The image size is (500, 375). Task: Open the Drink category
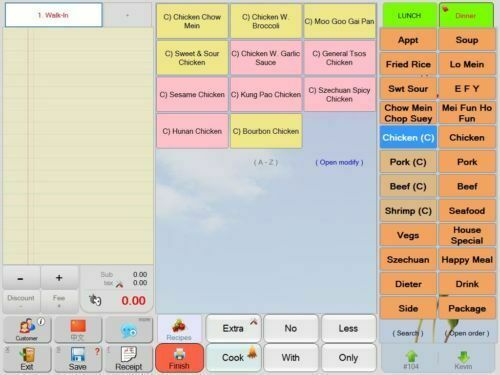(467, 284)
